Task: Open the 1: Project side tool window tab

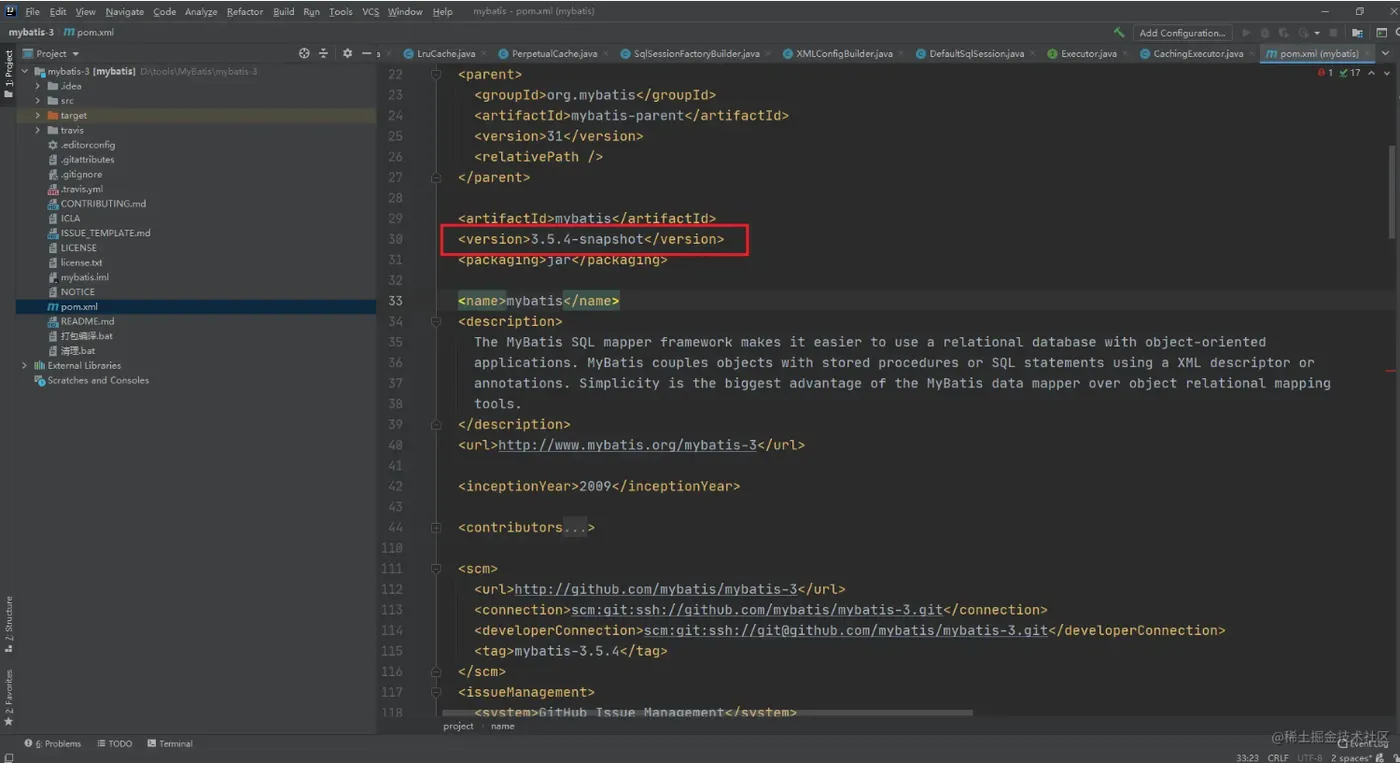Action: [x=8, y=74]
